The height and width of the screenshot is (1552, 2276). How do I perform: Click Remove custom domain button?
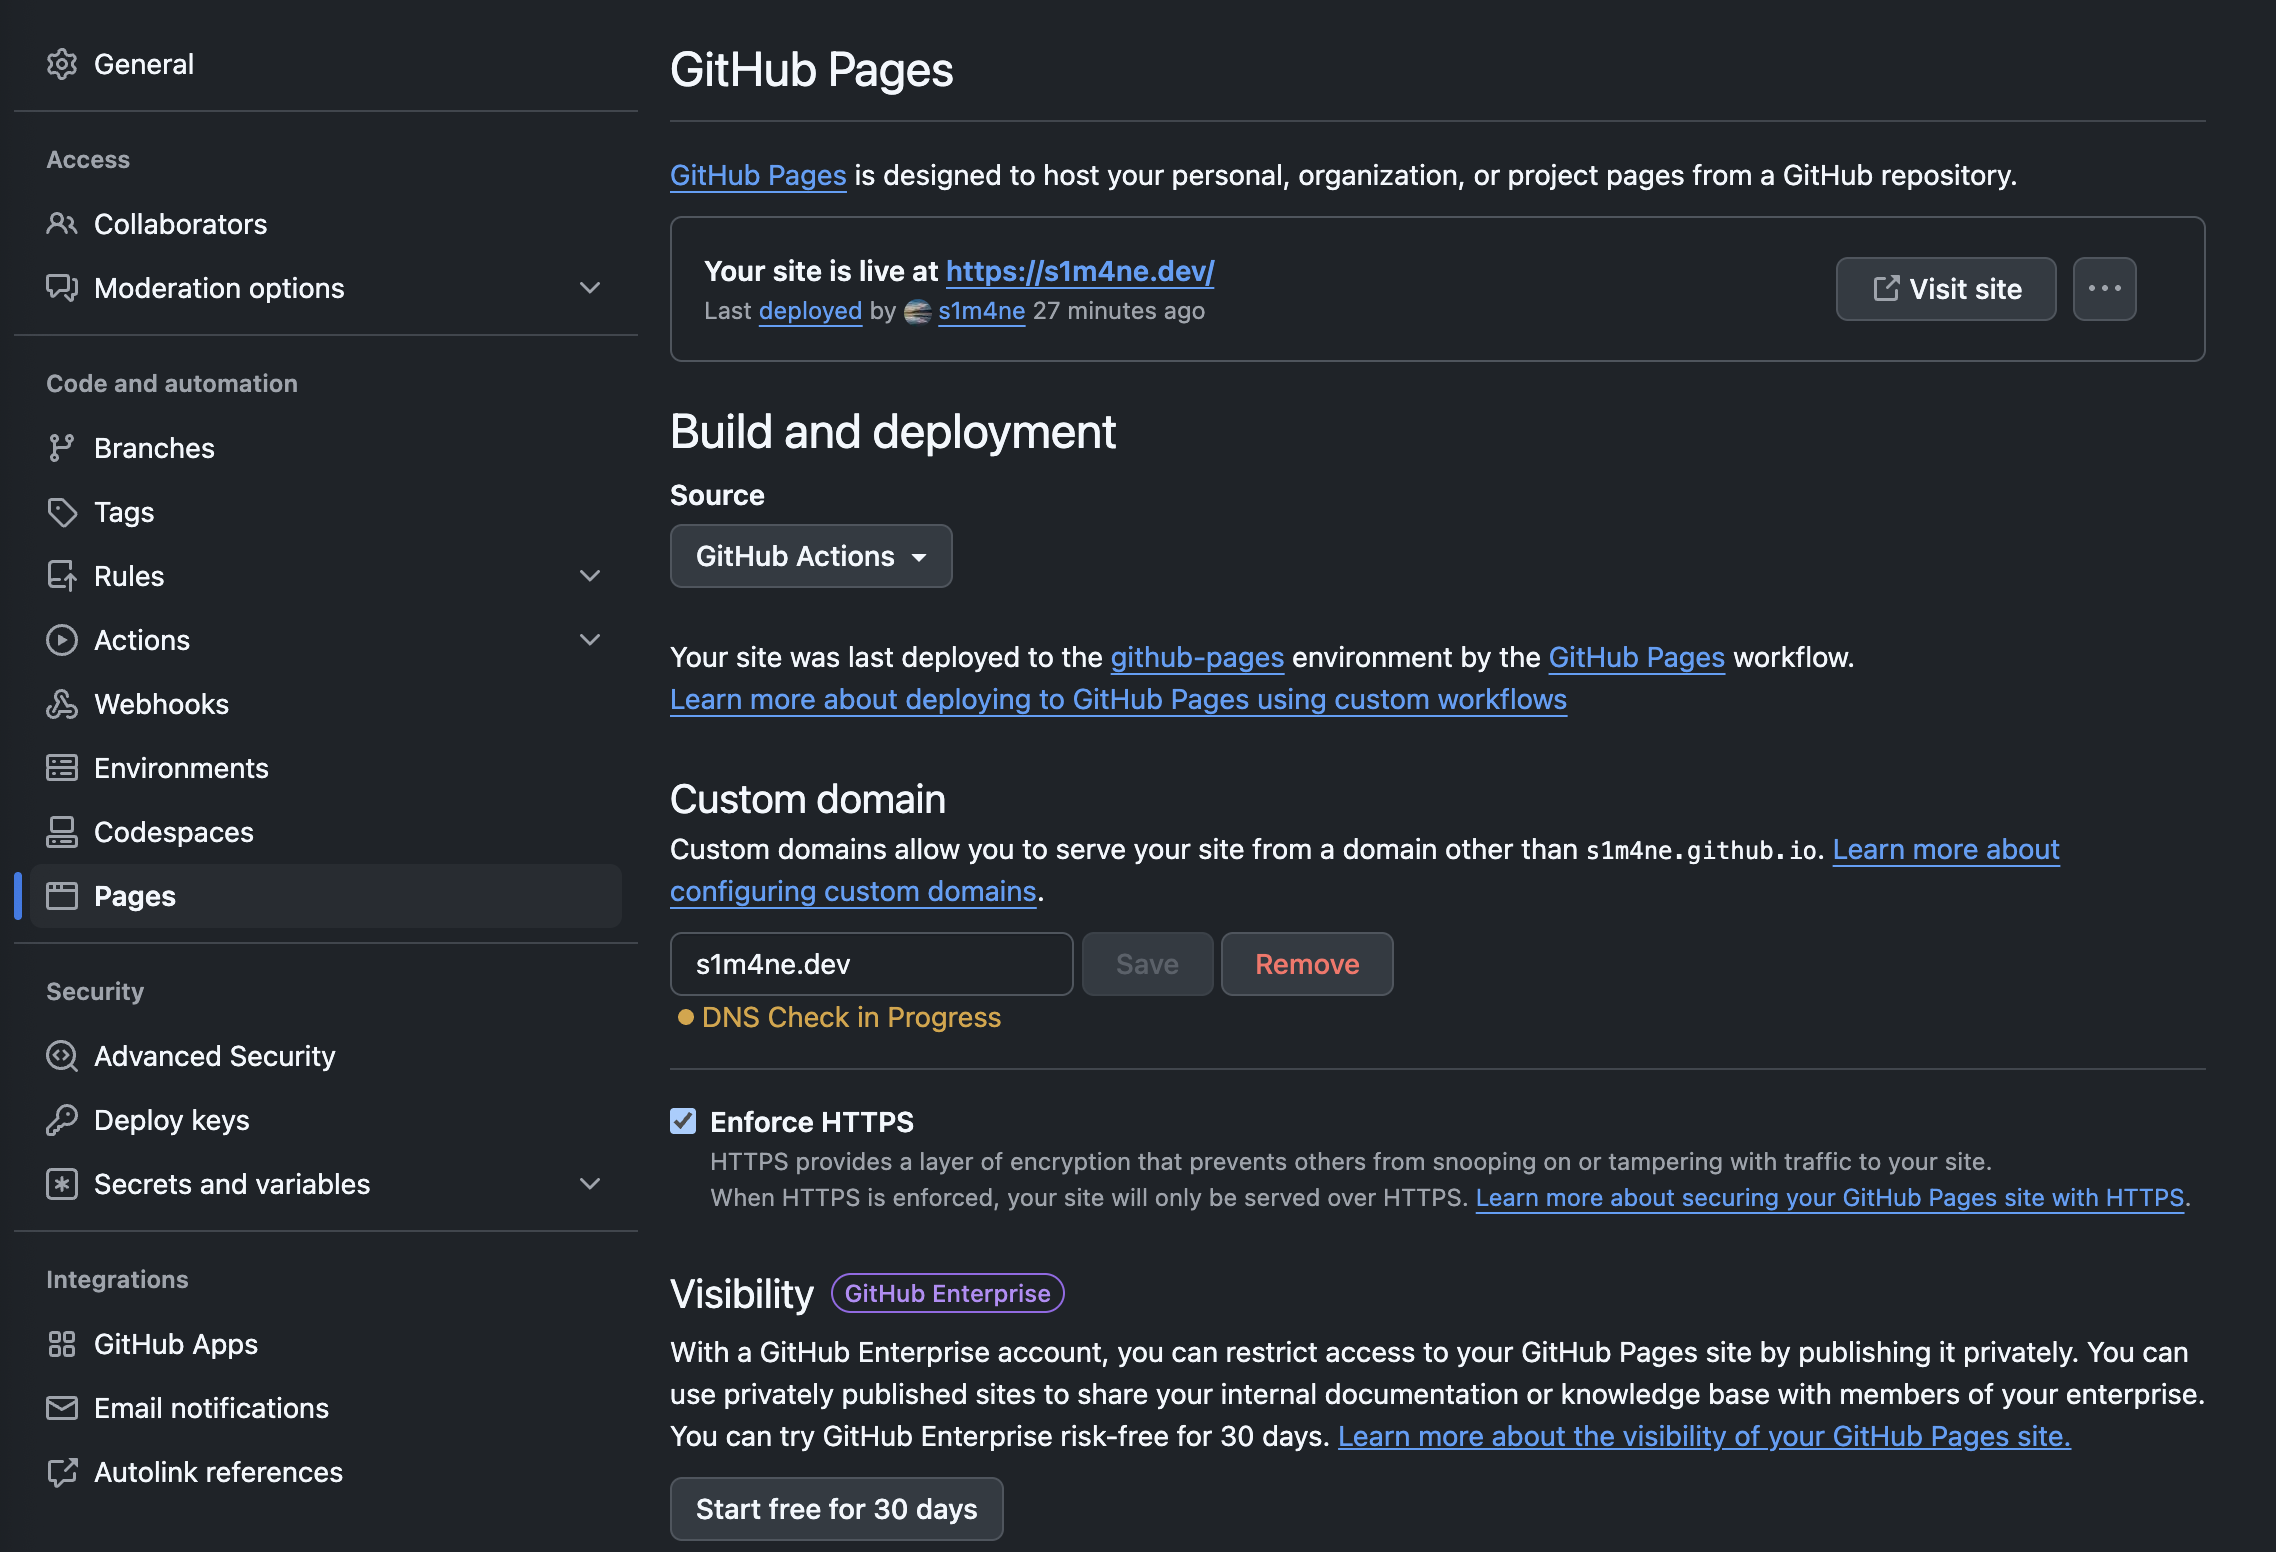[1306, 964]
